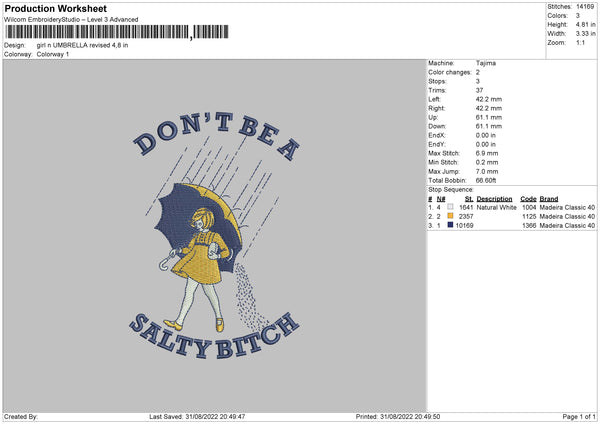600x424 pixels.
Task: Click the thread code 1004
Action: pos(529,207)
